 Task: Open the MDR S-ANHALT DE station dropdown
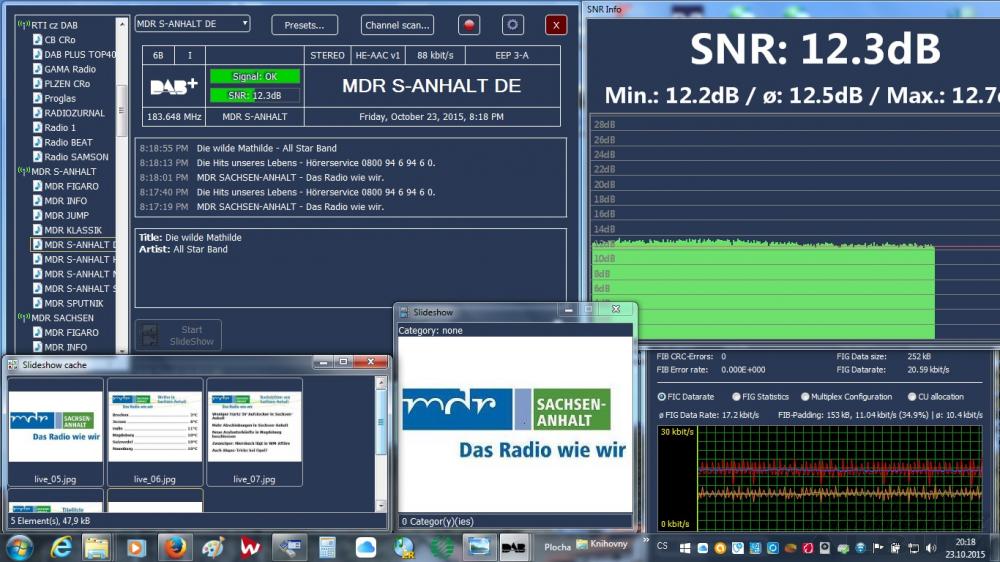(193, 24)
